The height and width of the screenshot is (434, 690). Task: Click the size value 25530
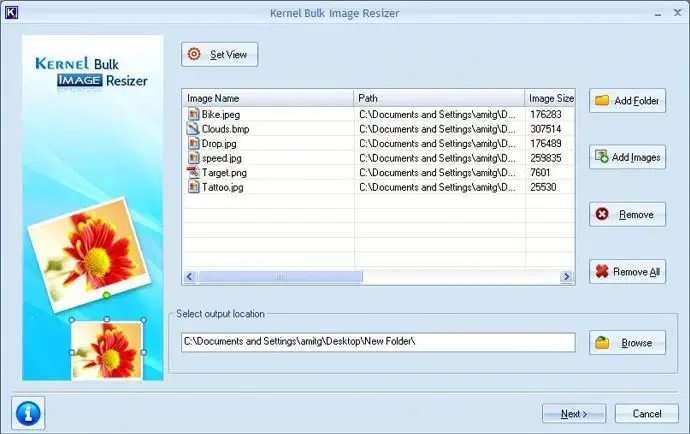pos(543,187)
